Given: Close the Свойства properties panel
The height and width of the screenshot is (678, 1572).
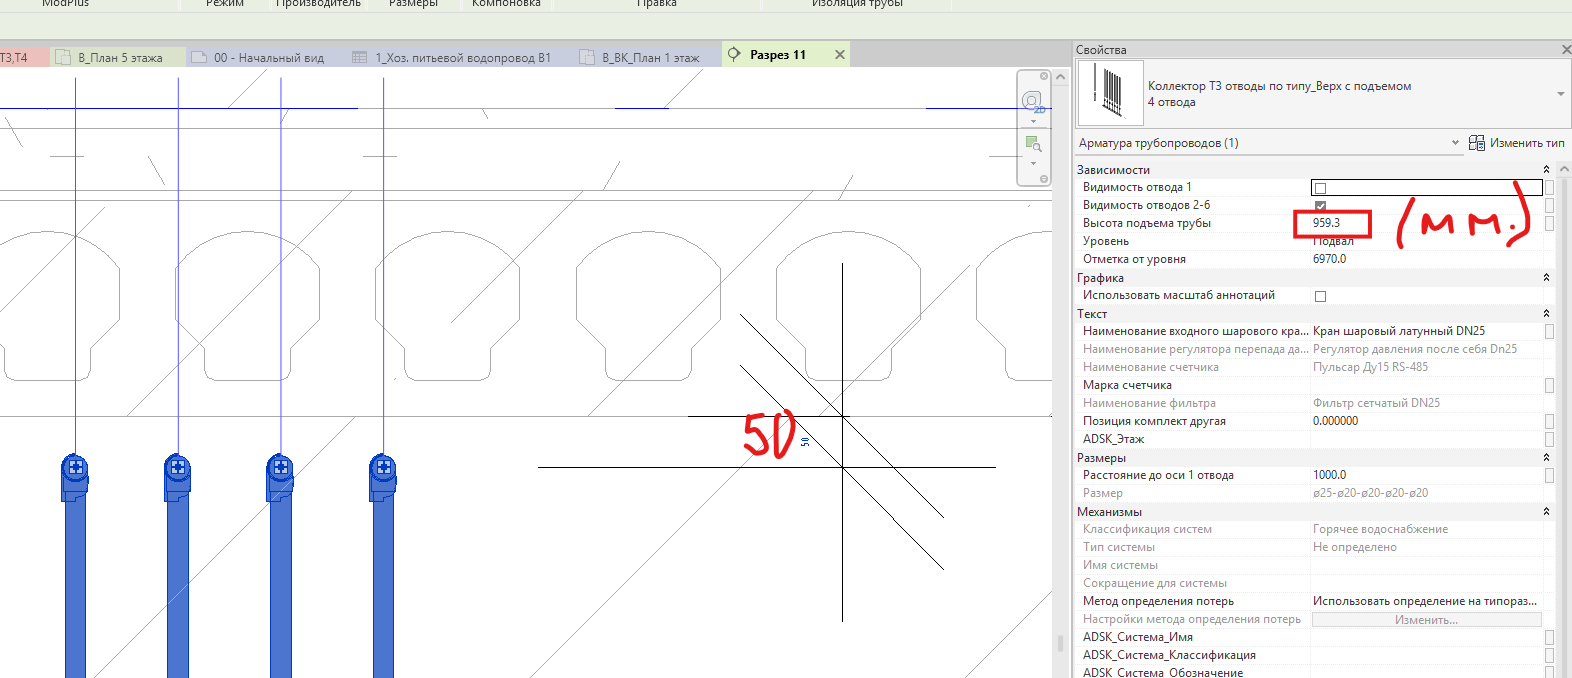Looking at the screenshot, I should pos(1566,50).
